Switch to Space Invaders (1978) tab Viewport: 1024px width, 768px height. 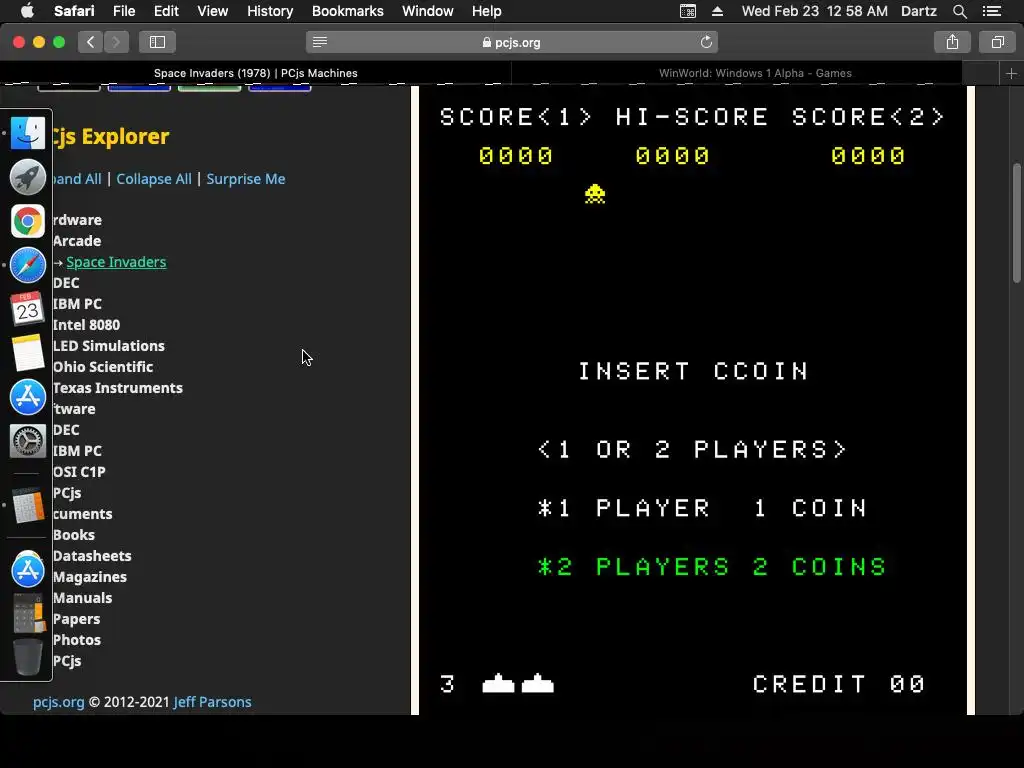coord(255,73)
